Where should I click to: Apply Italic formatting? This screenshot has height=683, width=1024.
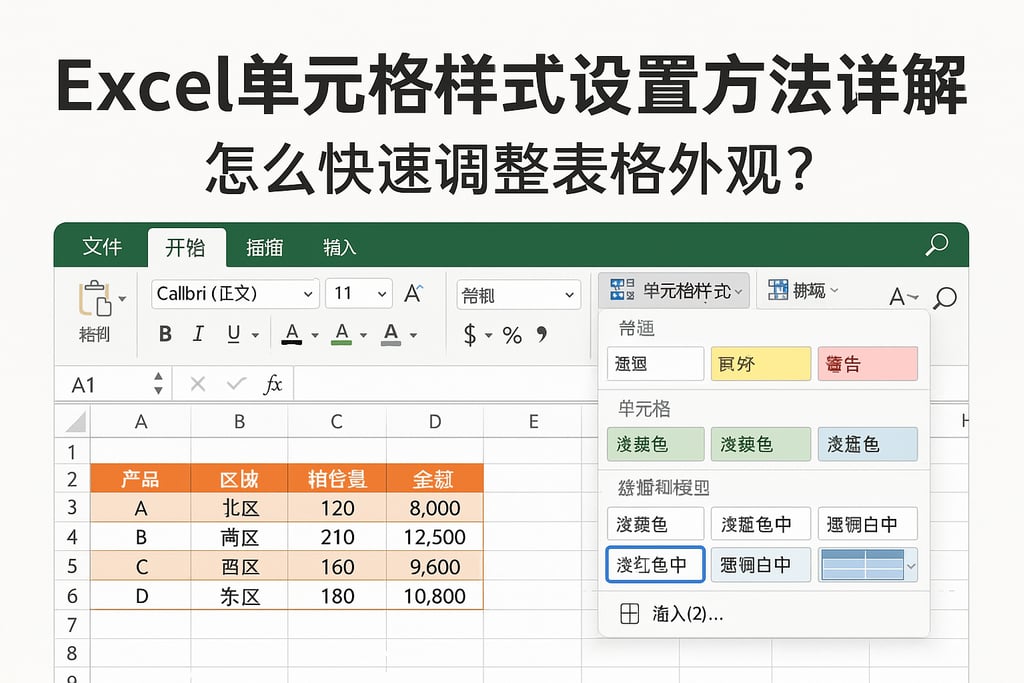[197, 334]
